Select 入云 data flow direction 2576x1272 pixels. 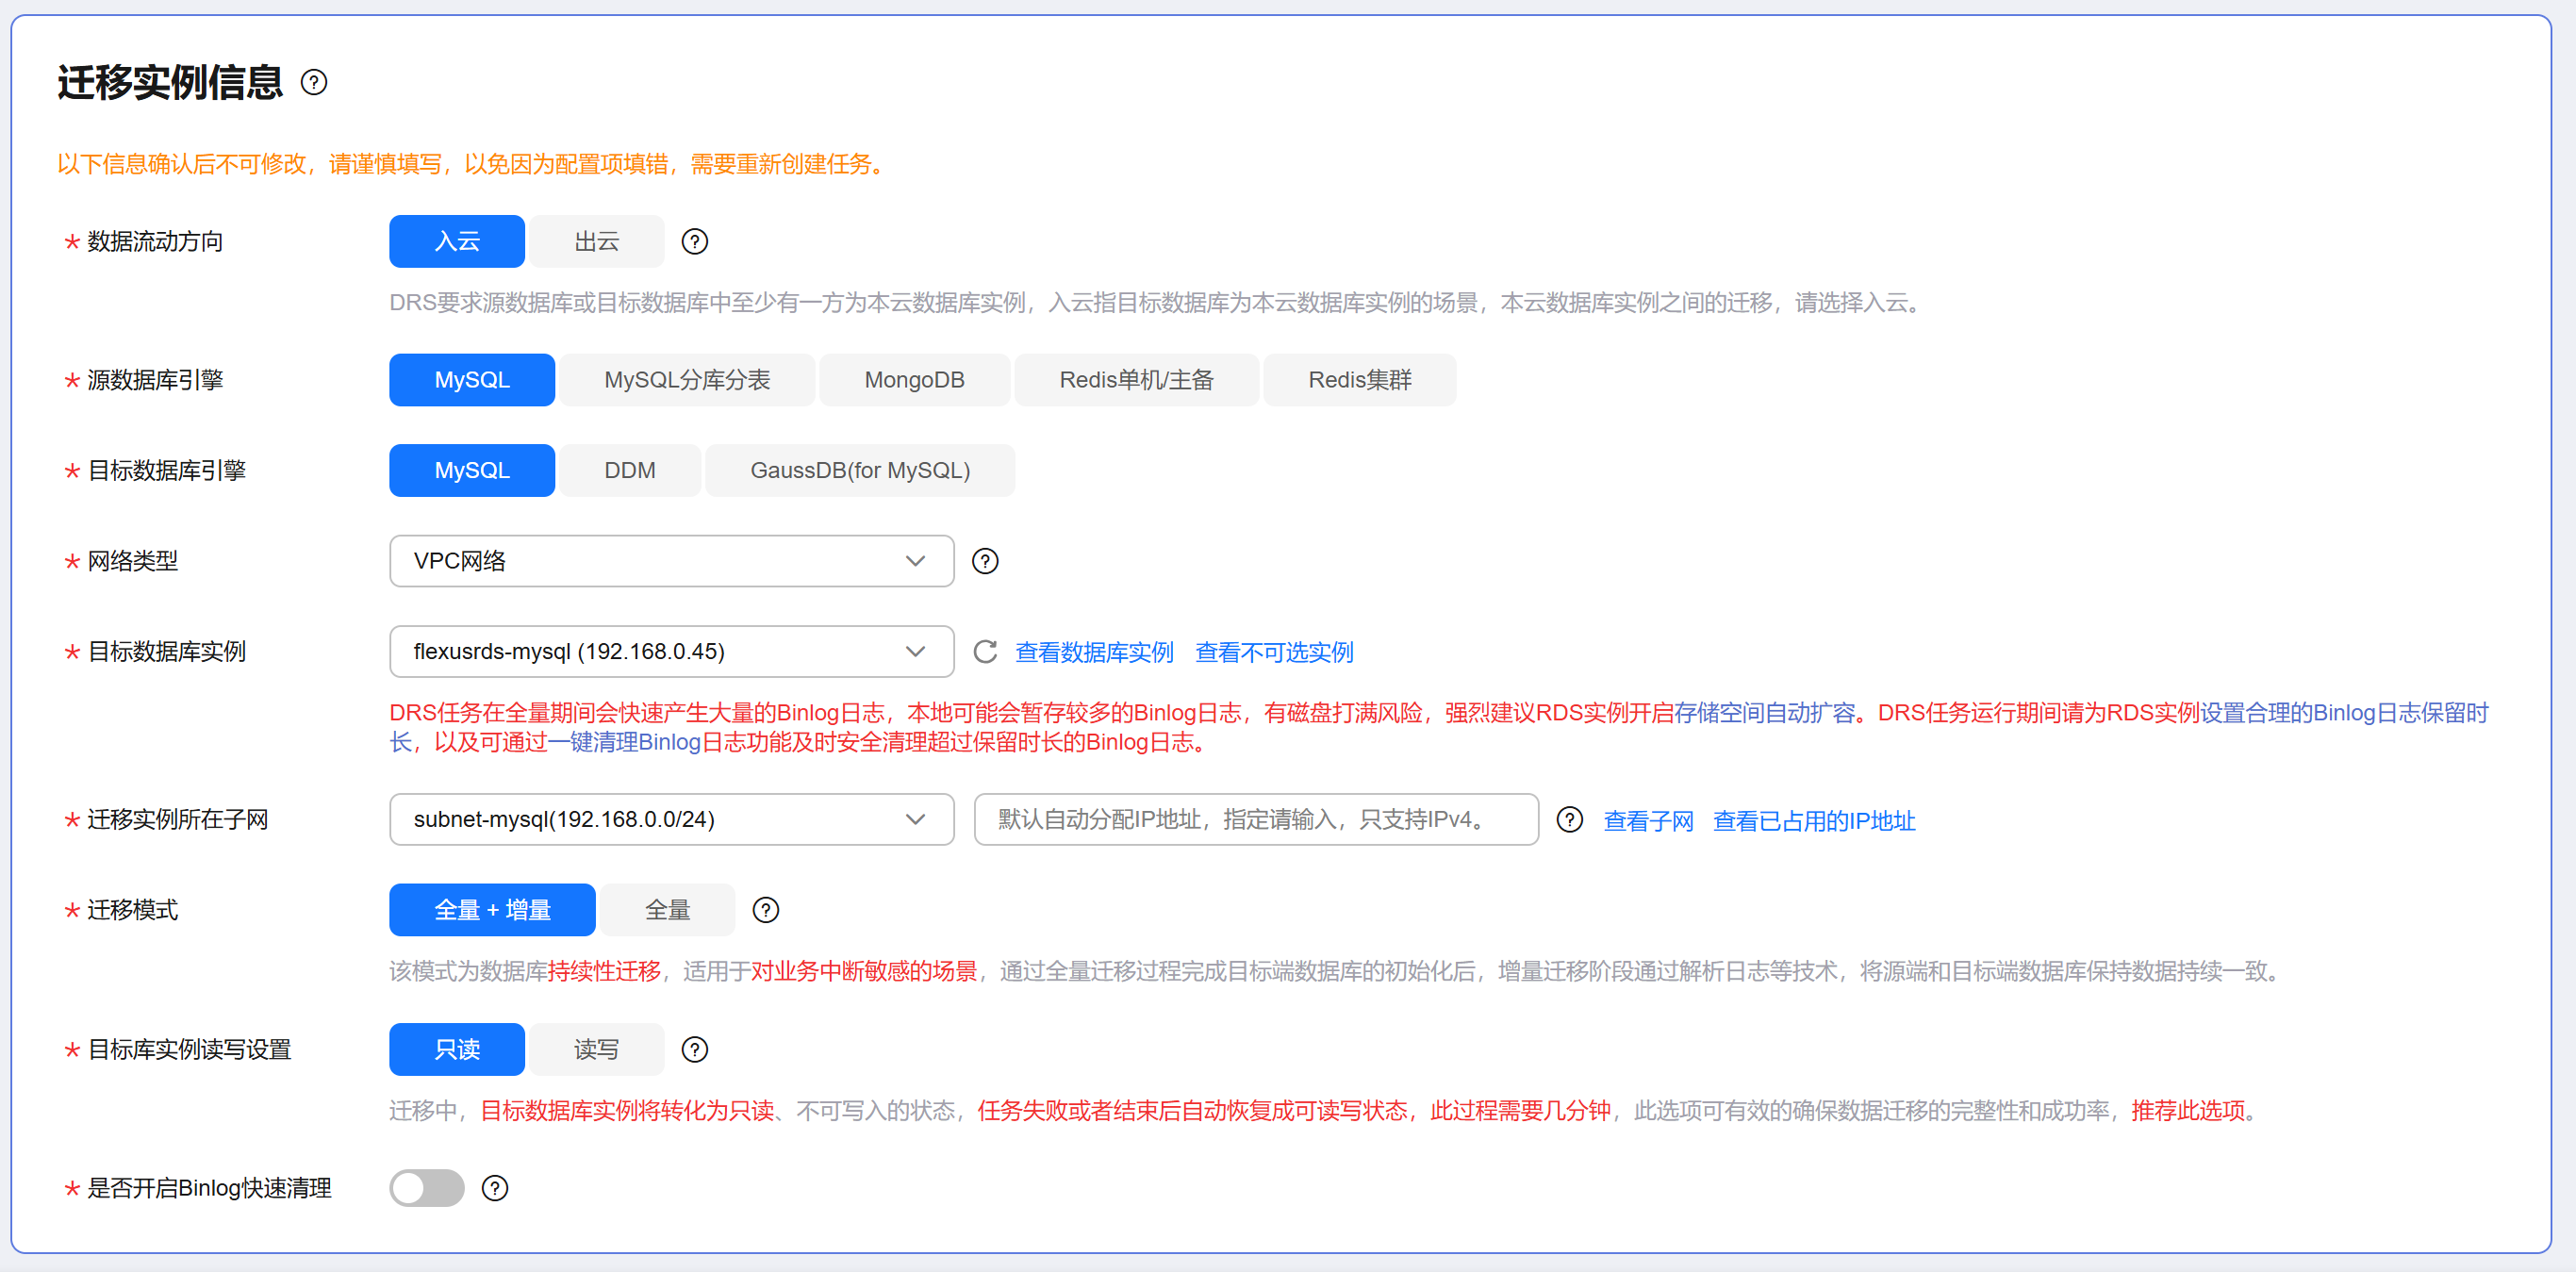tap(457, 242)
